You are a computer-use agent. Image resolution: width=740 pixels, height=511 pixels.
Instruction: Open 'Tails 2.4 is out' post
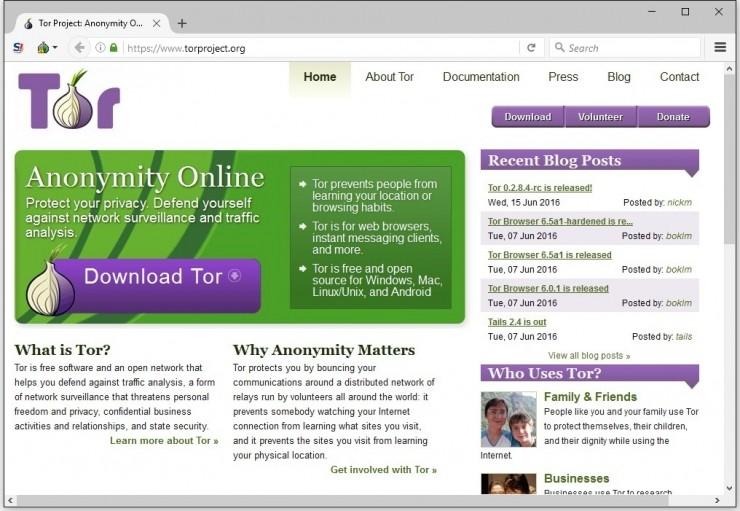point(516,322)
